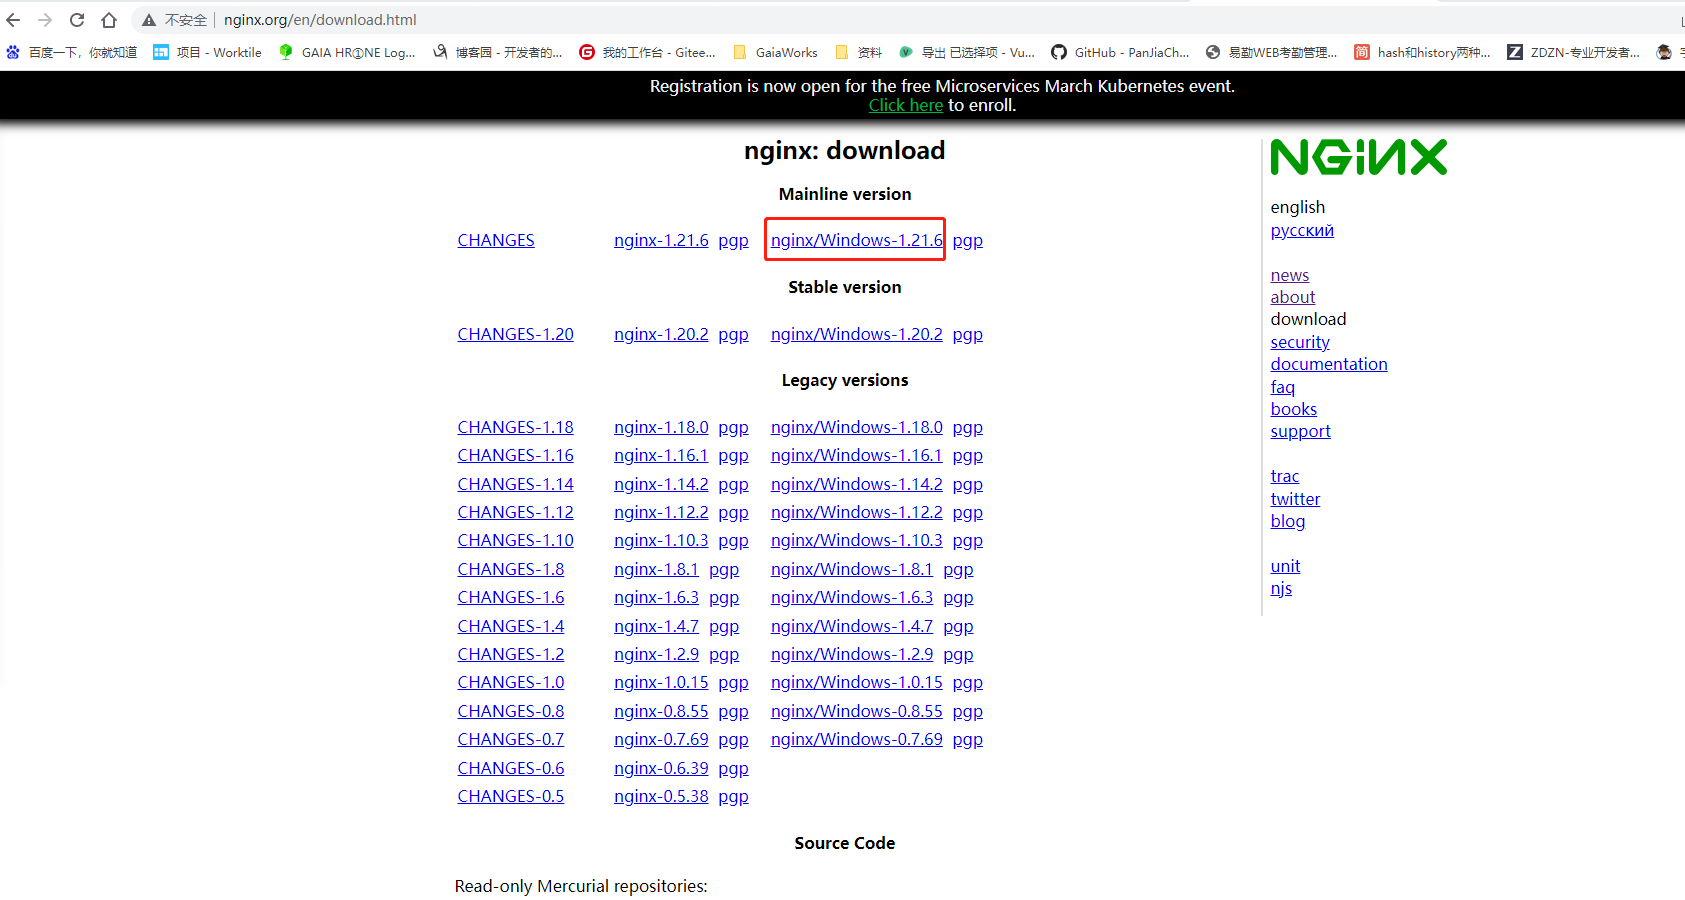Download nginx/Windows-1.2.9
This screenshot has height=900, width=1685.
852,654
